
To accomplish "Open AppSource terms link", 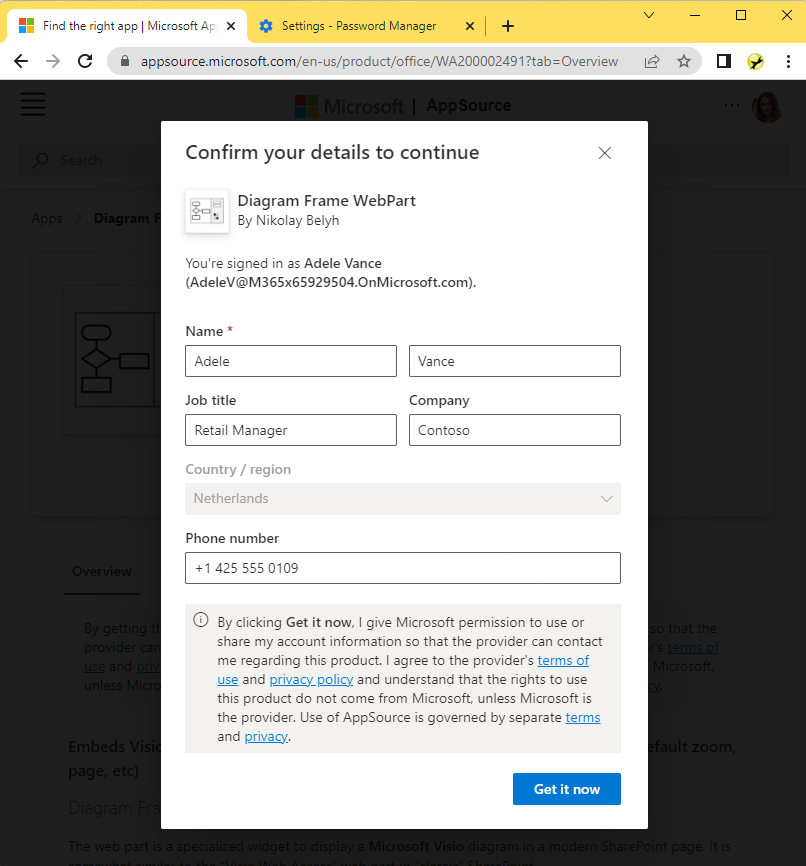I will coord(583,717).
